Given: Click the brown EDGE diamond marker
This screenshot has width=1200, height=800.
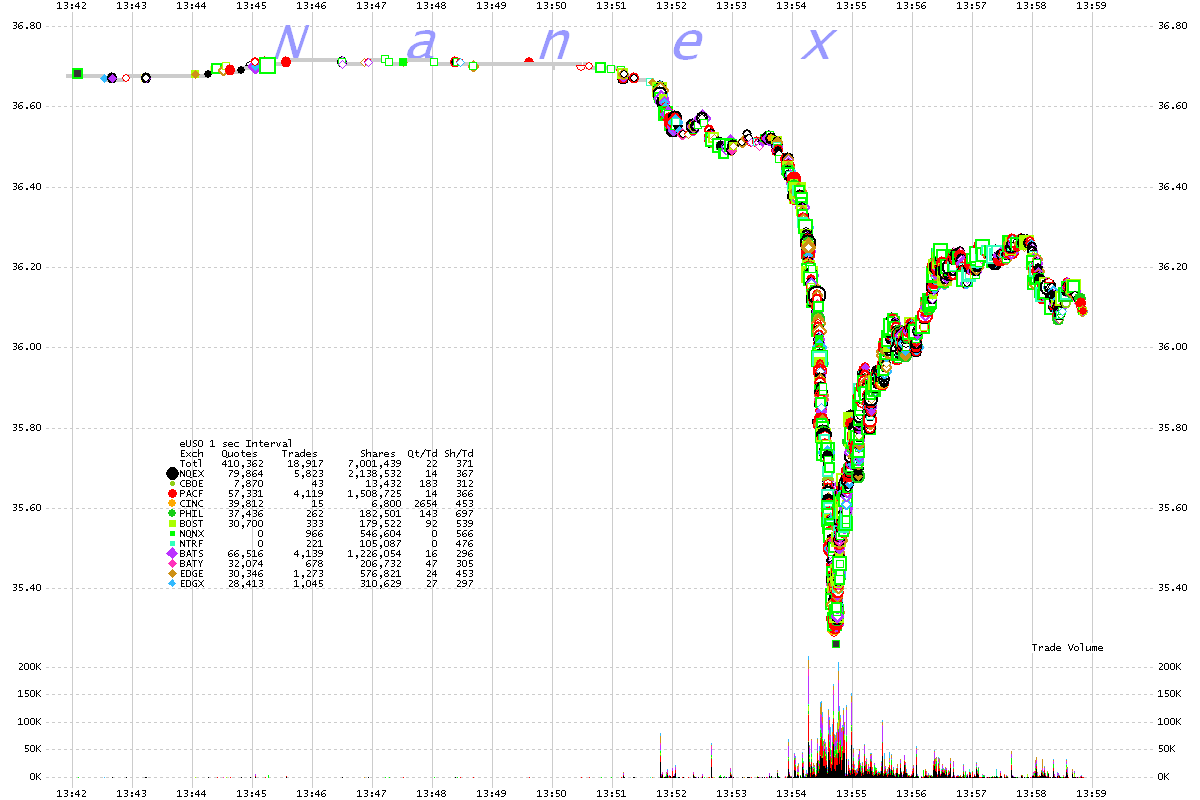Looking at the screenshot, I should click(x=172, y=573).
